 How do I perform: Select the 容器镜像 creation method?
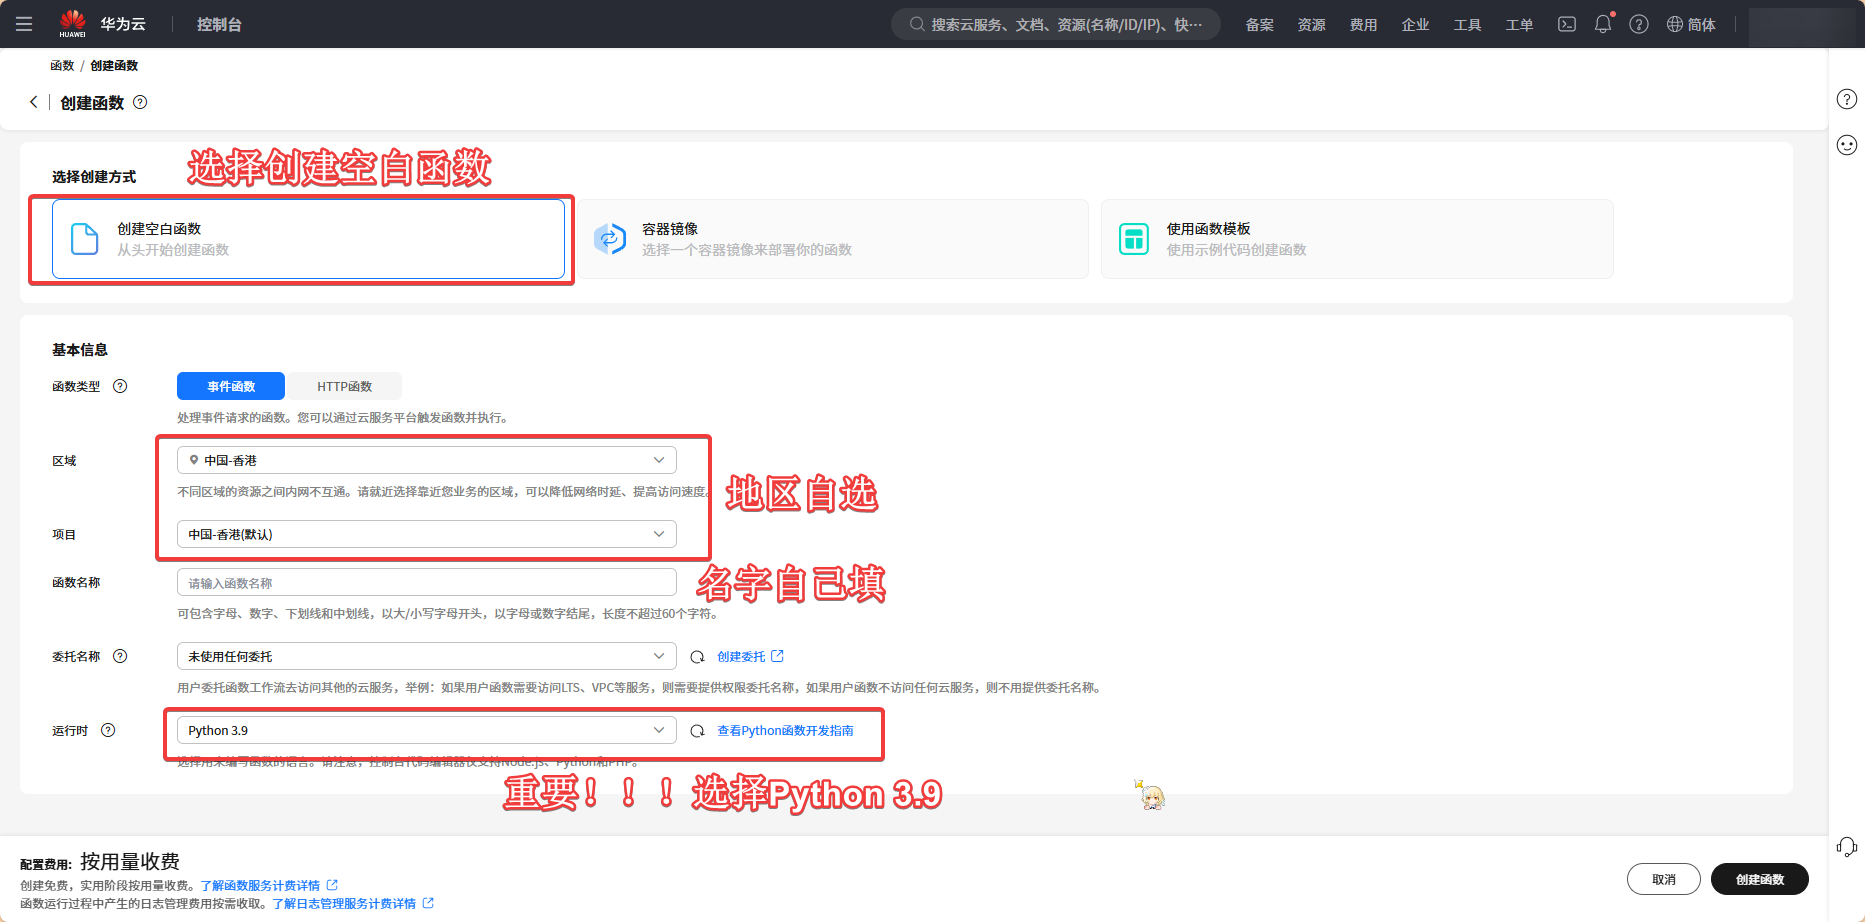pyautogui.click(x=834, y=239)
